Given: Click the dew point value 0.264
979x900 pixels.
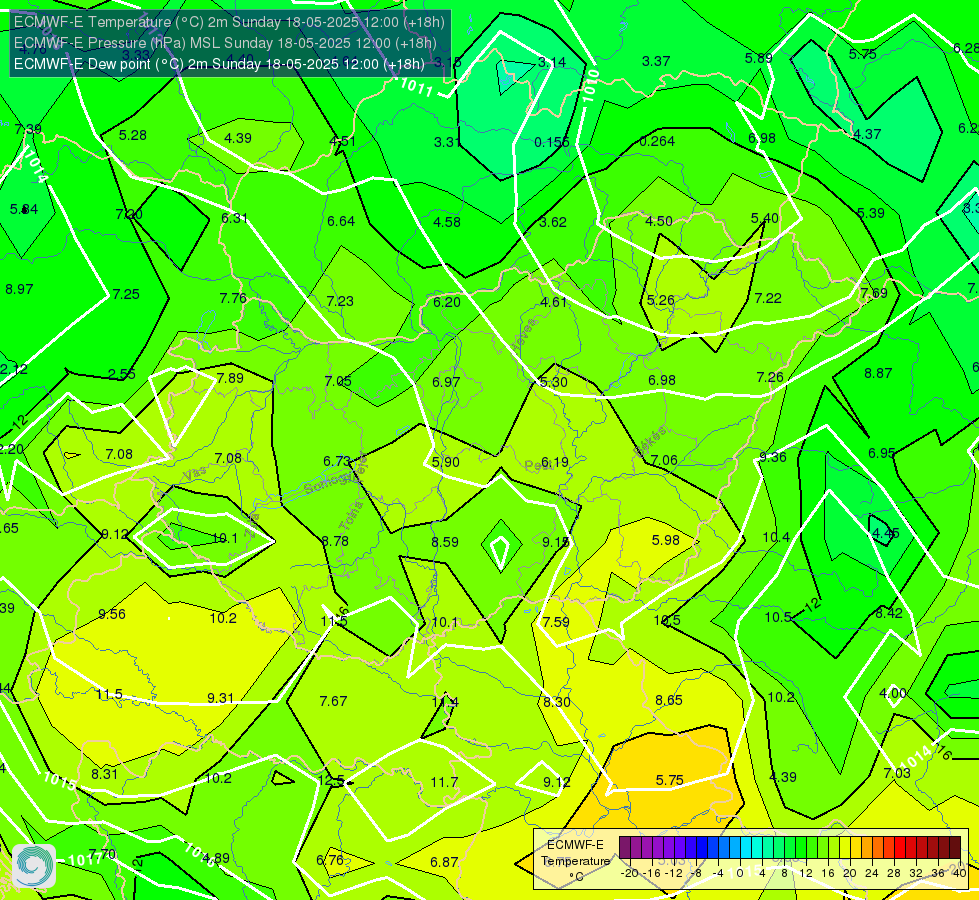Looking at the screenshot, I should click(x=657, y=141).
